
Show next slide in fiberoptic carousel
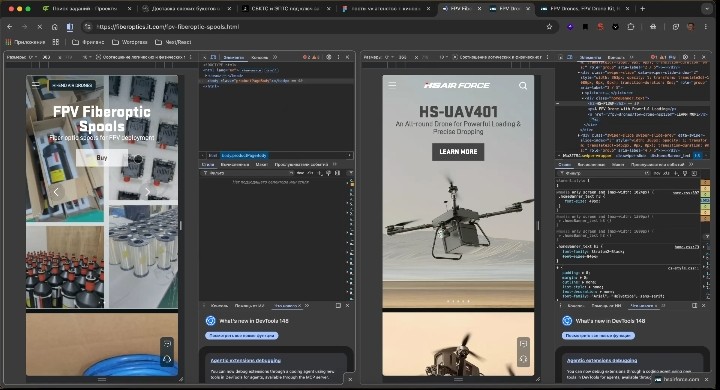click(x=147, y=192)
